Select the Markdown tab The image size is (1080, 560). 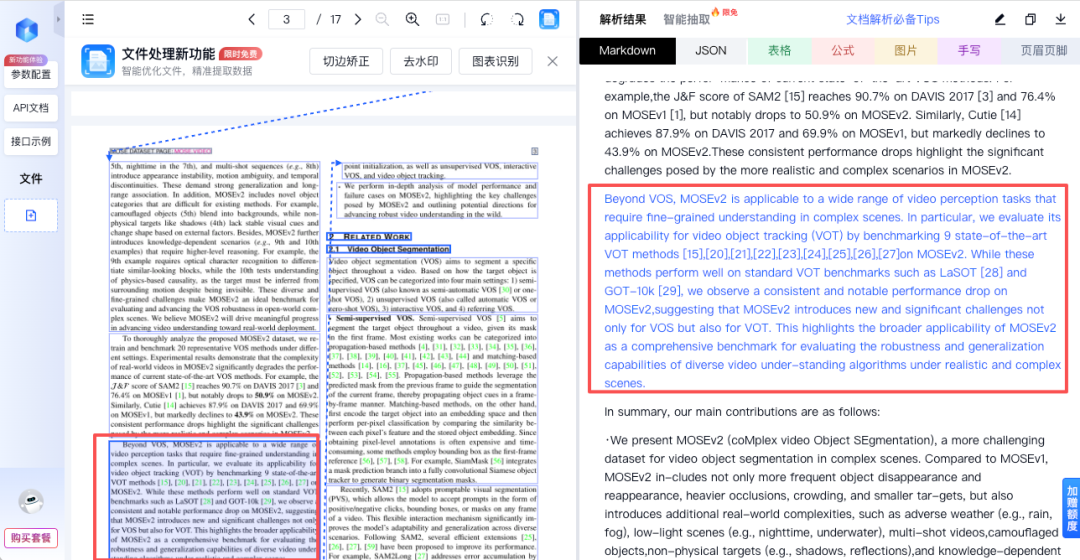tap(627, 51)
